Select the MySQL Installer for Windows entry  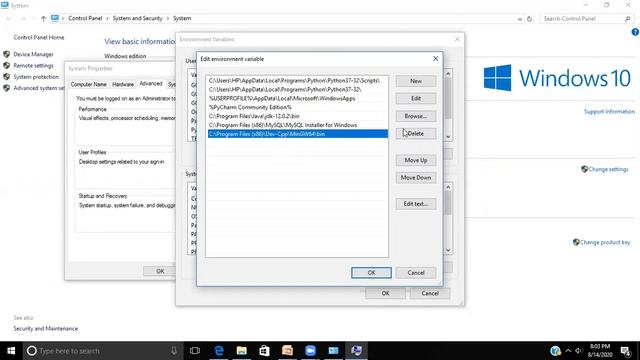pos(298,125)
